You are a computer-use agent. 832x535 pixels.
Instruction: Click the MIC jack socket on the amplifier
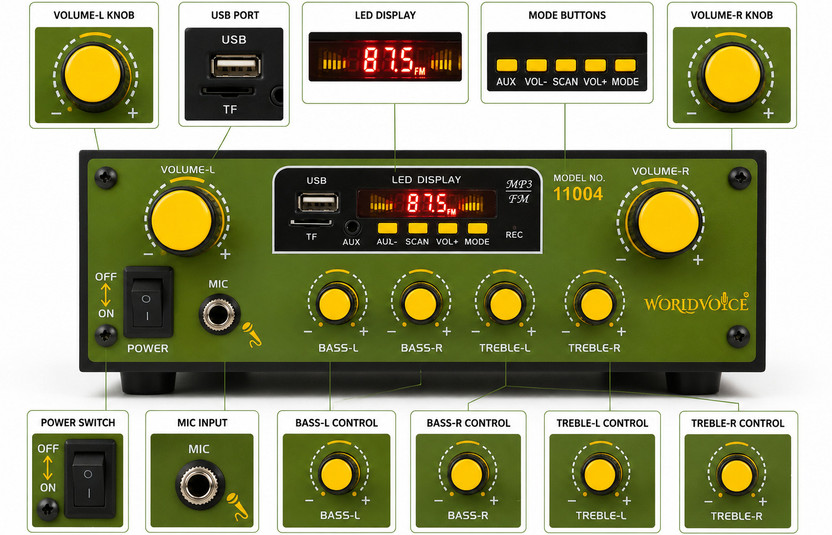[219, 315]
